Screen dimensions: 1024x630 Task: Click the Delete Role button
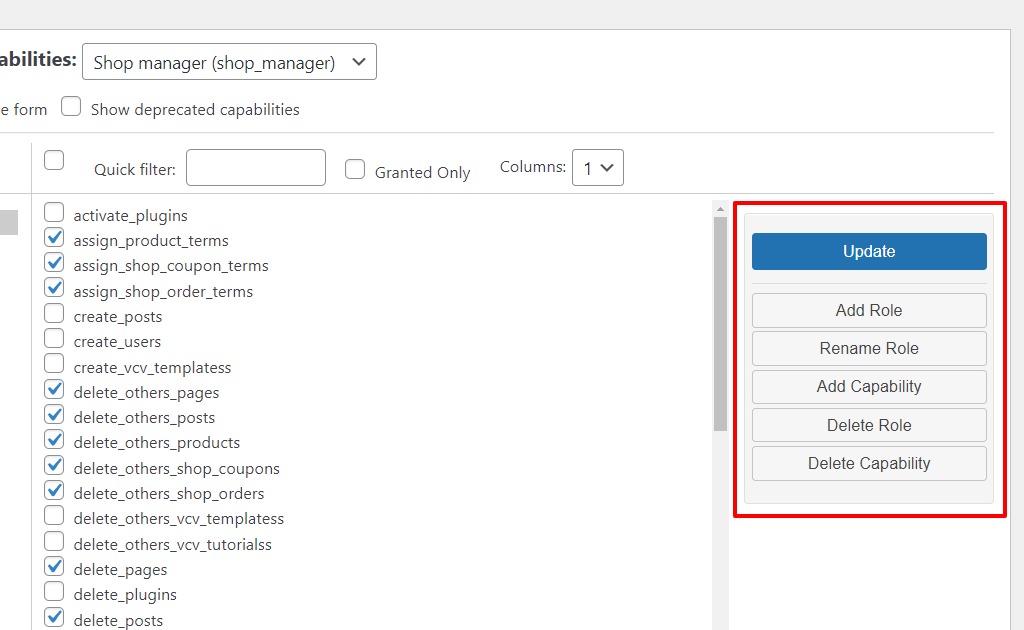point(868,425)
